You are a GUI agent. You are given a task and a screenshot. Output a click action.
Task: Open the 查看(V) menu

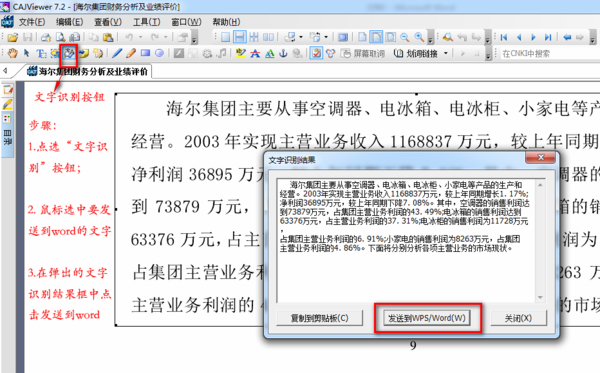pyautogui.click(x=108, y=22)
